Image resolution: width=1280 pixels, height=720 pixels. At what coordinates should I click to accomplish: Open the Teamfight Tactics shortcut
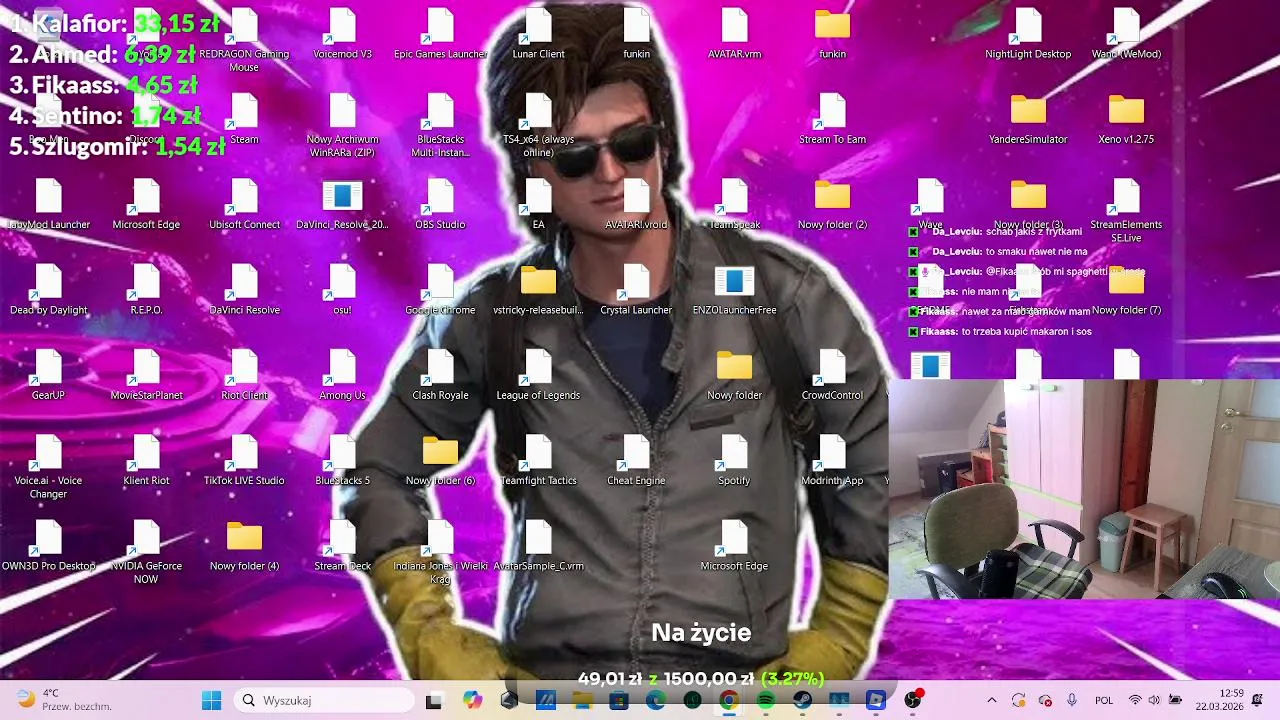(538, 459)
